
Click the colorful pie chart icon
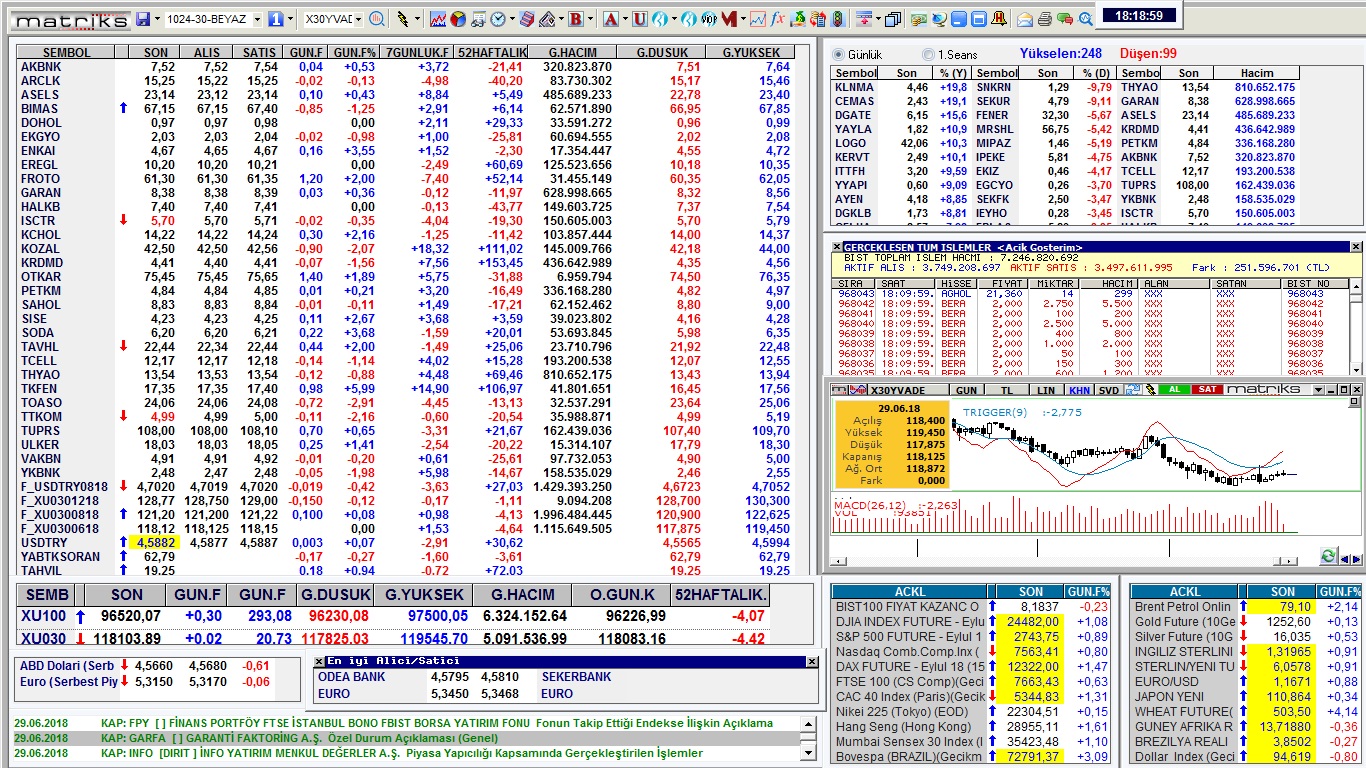(457, 19)
